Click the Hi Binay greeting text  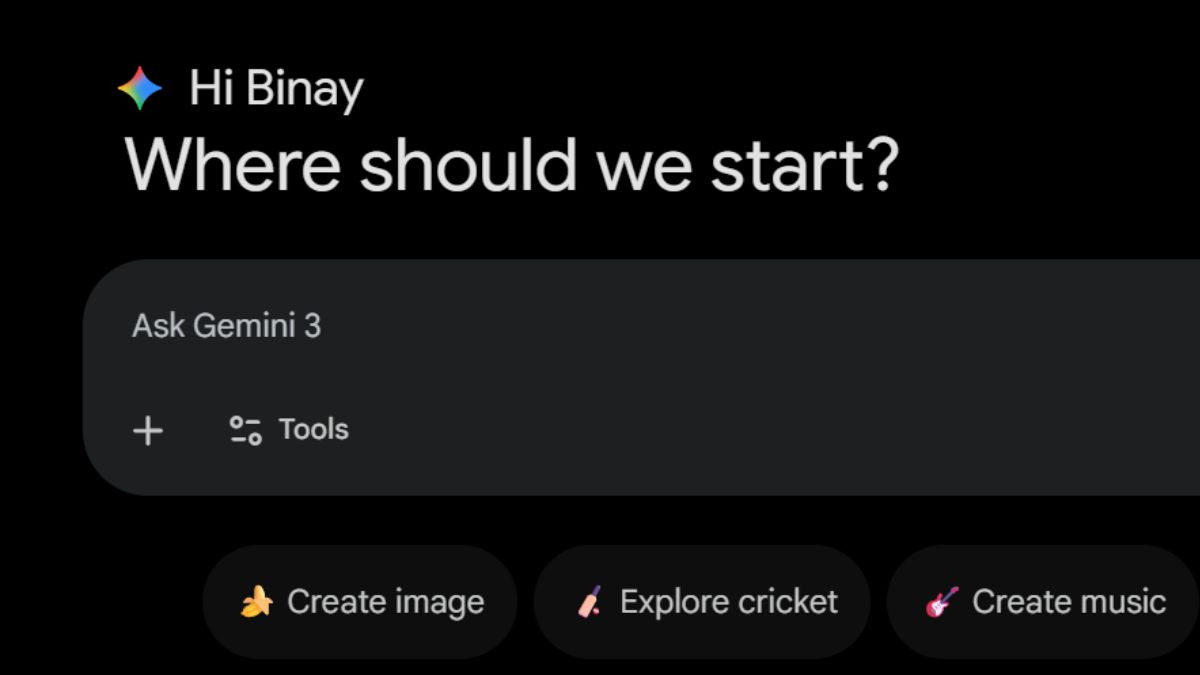point(276,90)
